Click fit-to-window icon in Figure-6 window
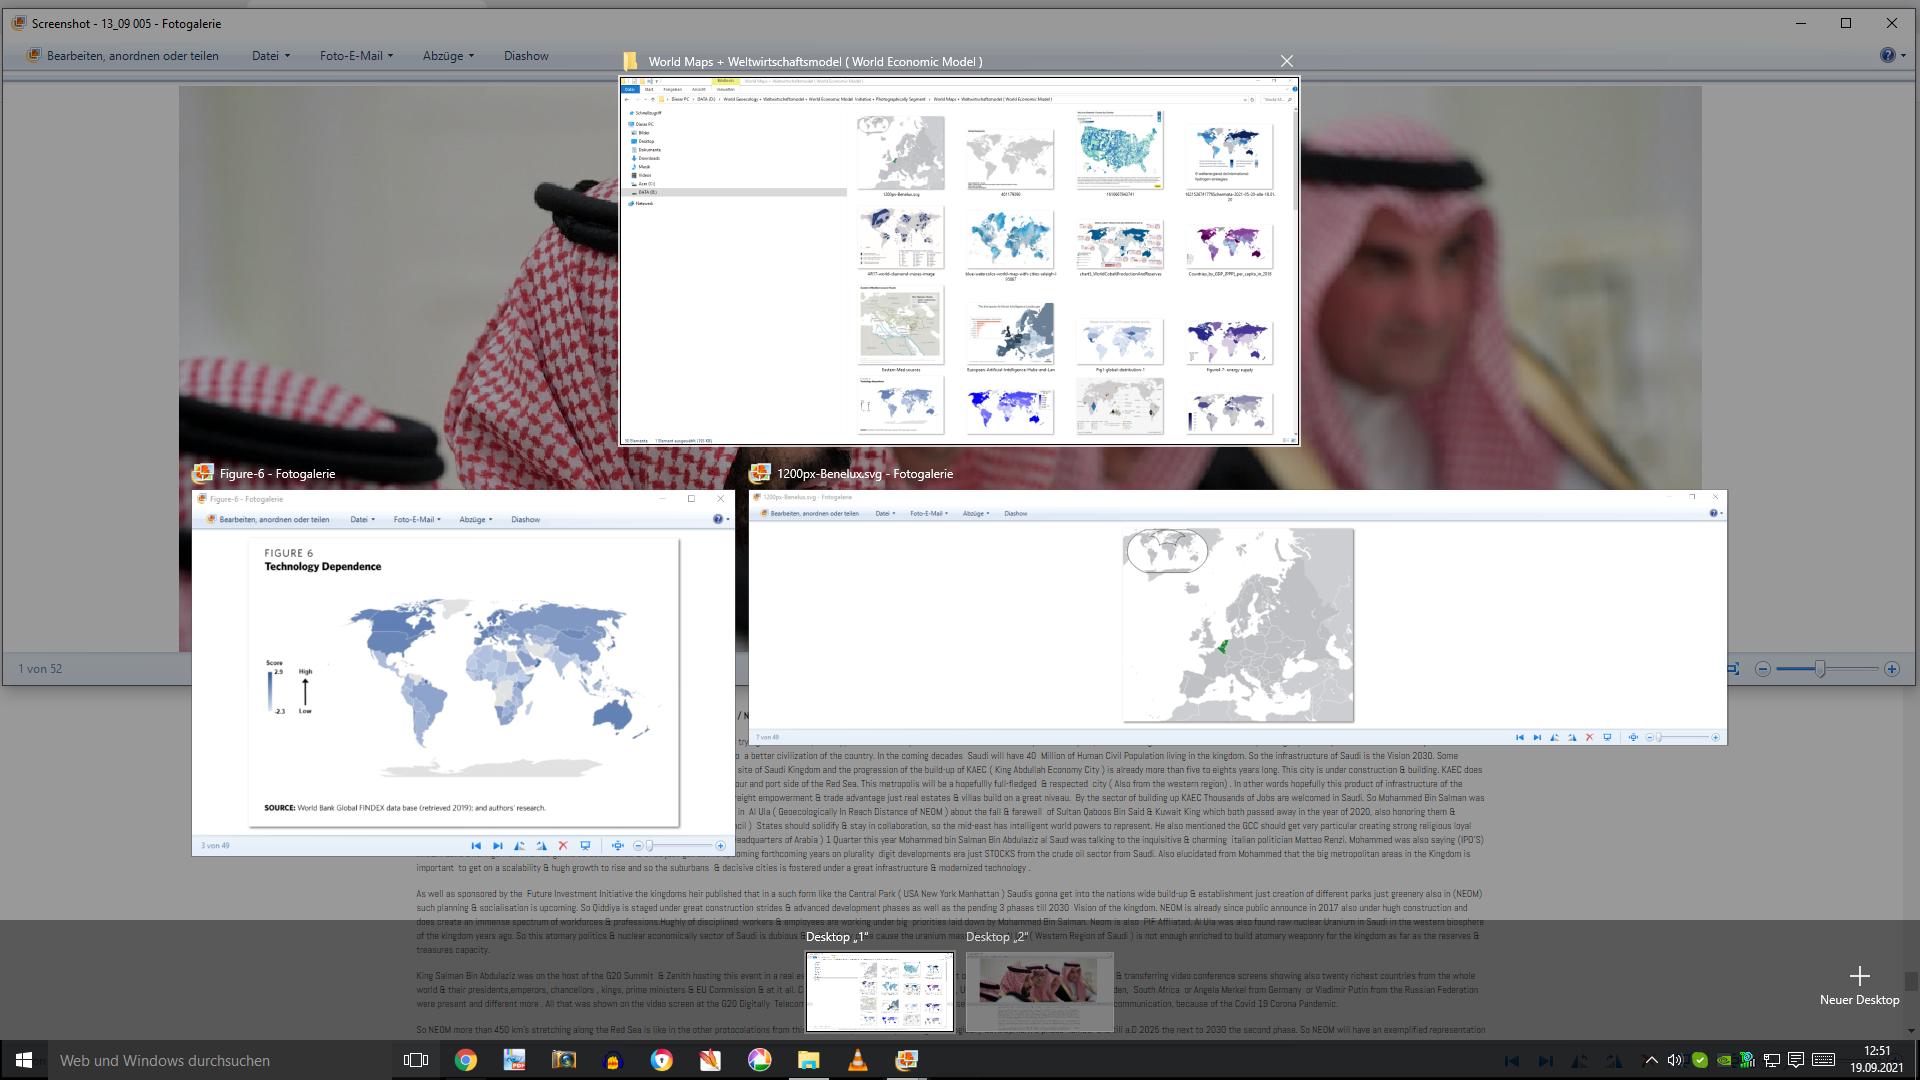1920x1080 pixels. [618, 846]
